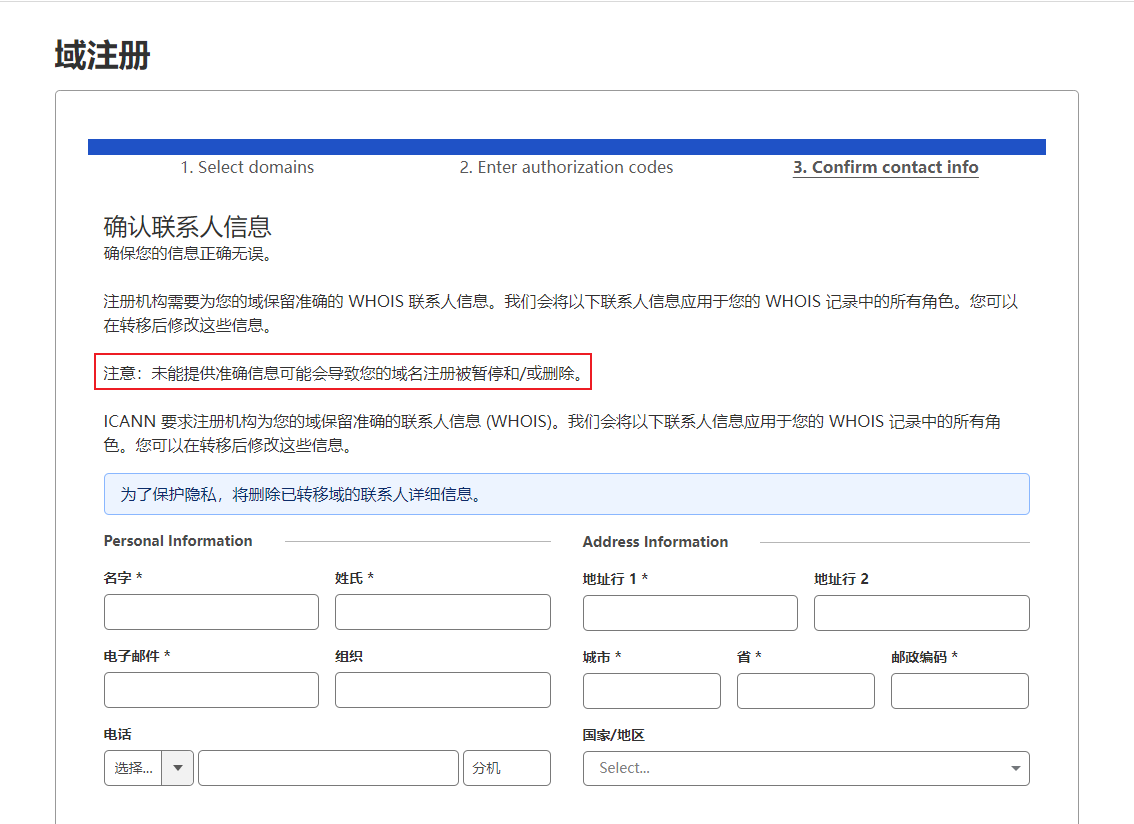1134x824 pixels.
Task: Click the 注册机构需要为您的域保留 WHOIS paragraph
Action: point(560,313)
